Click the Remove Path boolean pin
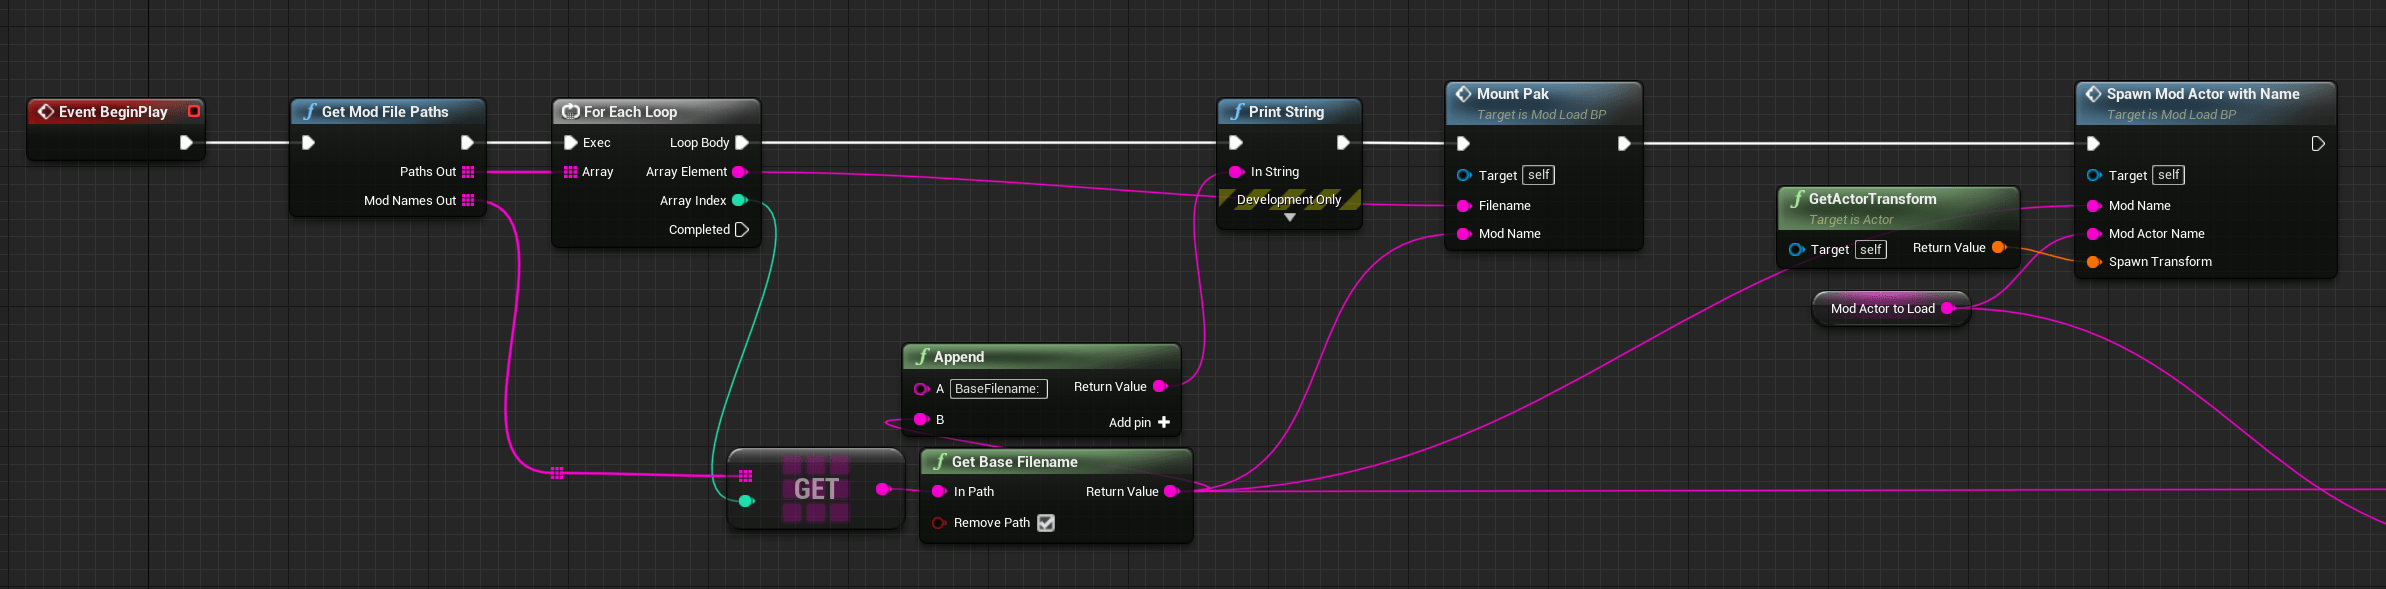This screenshot has width=2386, height=589. (939, 523)
